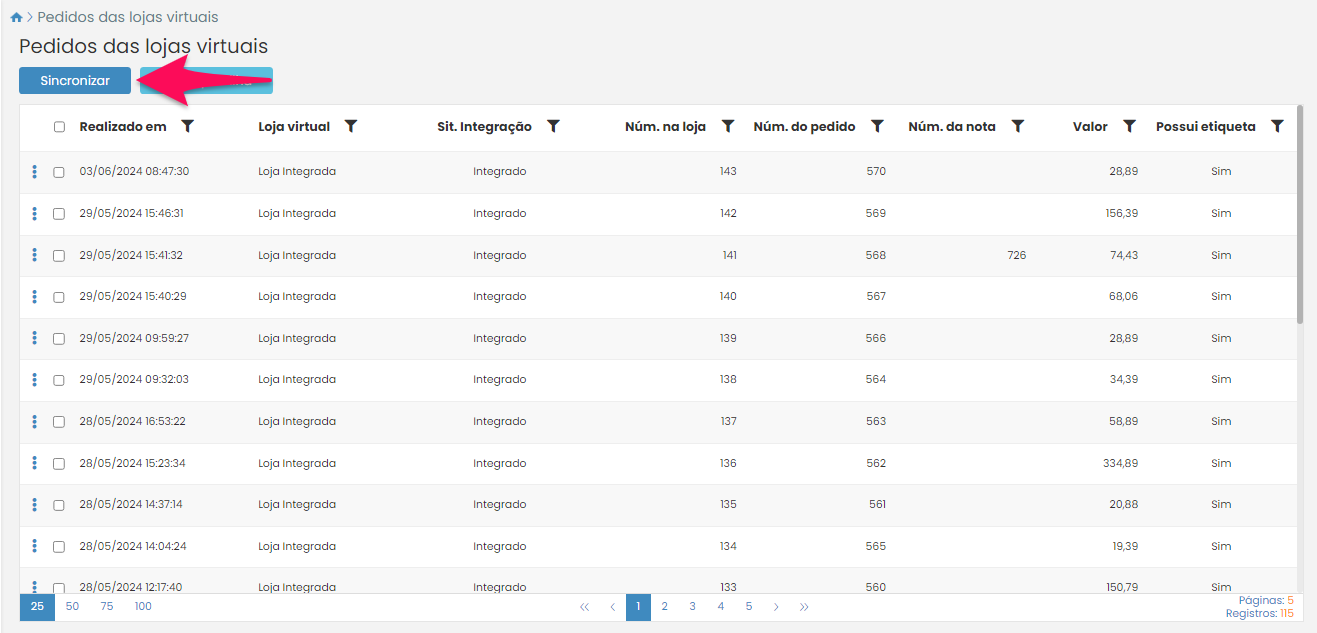Toggle the select-all checkbox in header
Viewport: 1317px width, 633px height.
(59, 127)
